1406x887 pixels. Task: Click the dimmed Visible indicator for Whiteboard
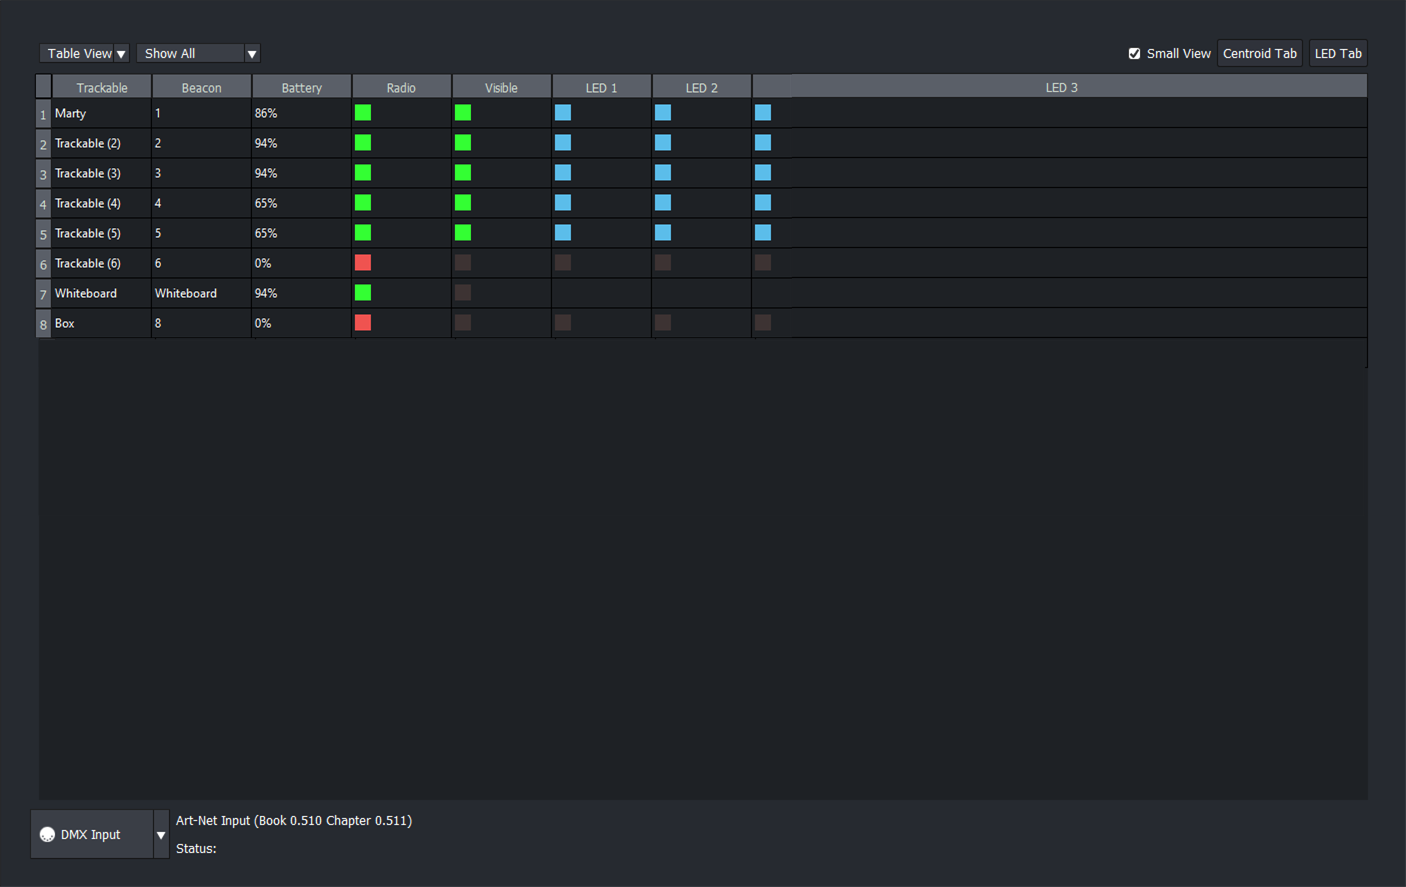coord(462,292)
